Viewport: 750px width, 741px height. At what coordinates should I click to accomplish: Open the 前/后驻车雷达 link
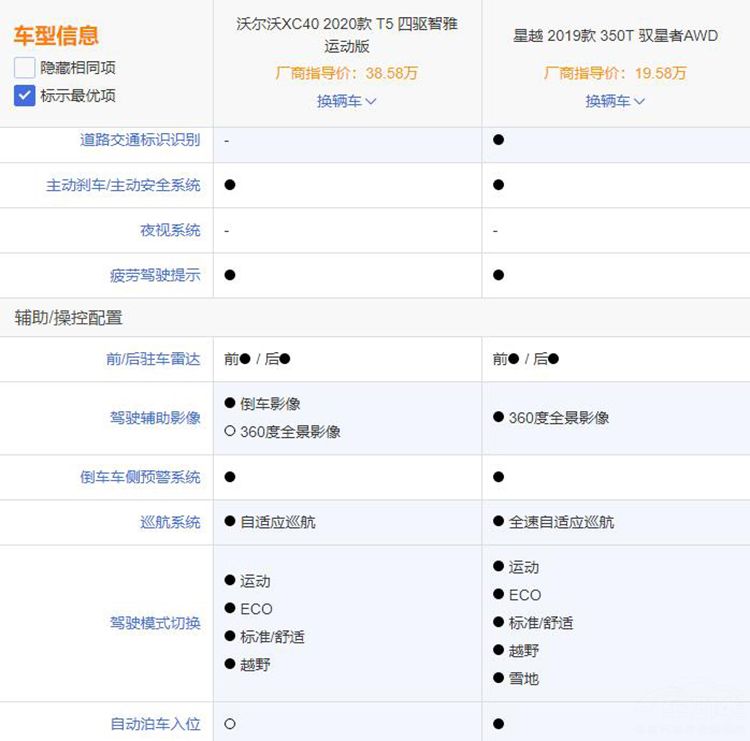(x=153, y=359)
